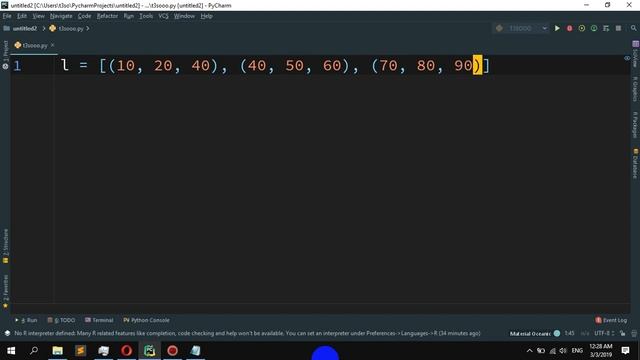Click the untitled2 breadcrumb in navigation bar
The image size is (640, 360).
coord(20,29)
